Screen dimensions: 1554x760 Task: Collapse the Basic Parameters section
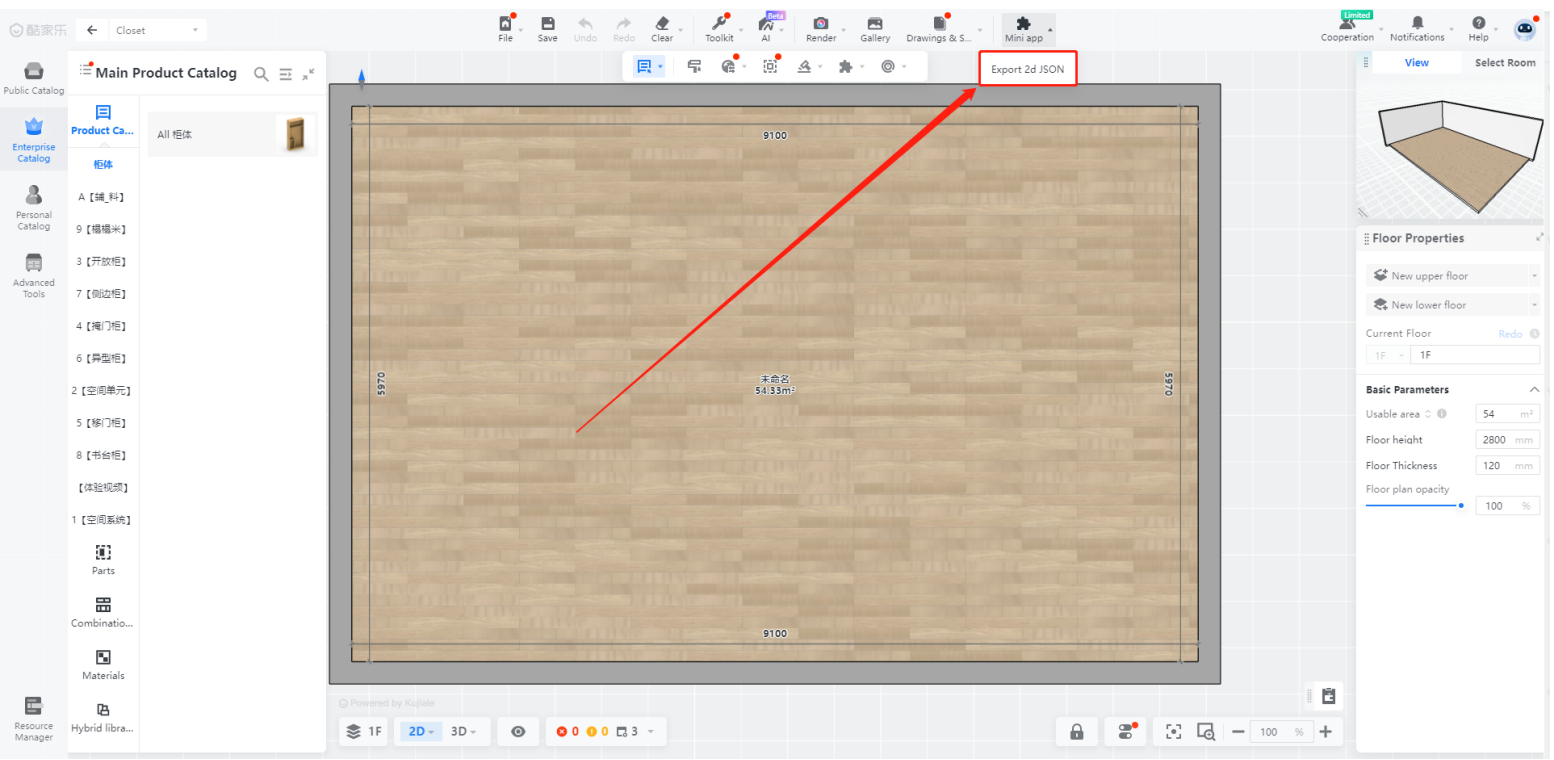[1533, 390]
